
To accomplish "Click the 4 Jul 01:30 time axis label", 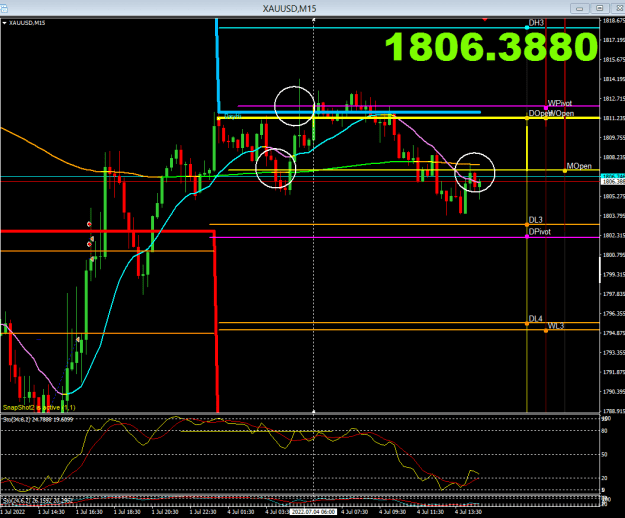I will coord(241,512).
